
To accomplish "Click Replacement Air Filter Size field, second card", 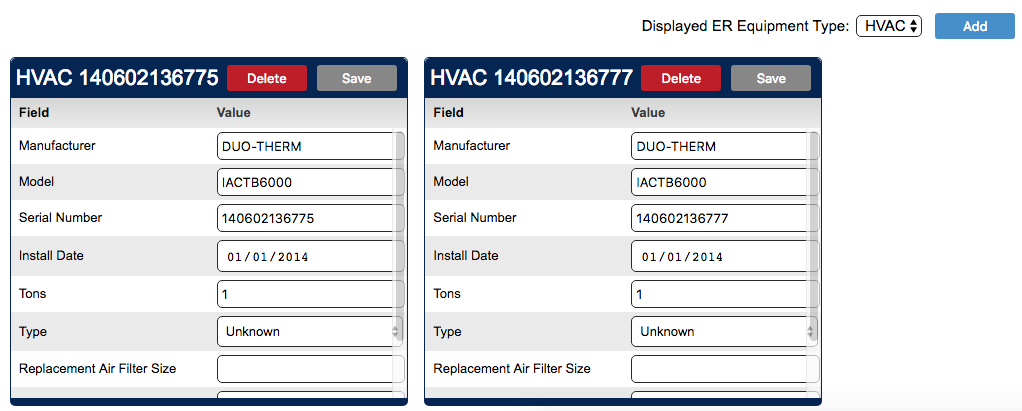I will [720, 368].
